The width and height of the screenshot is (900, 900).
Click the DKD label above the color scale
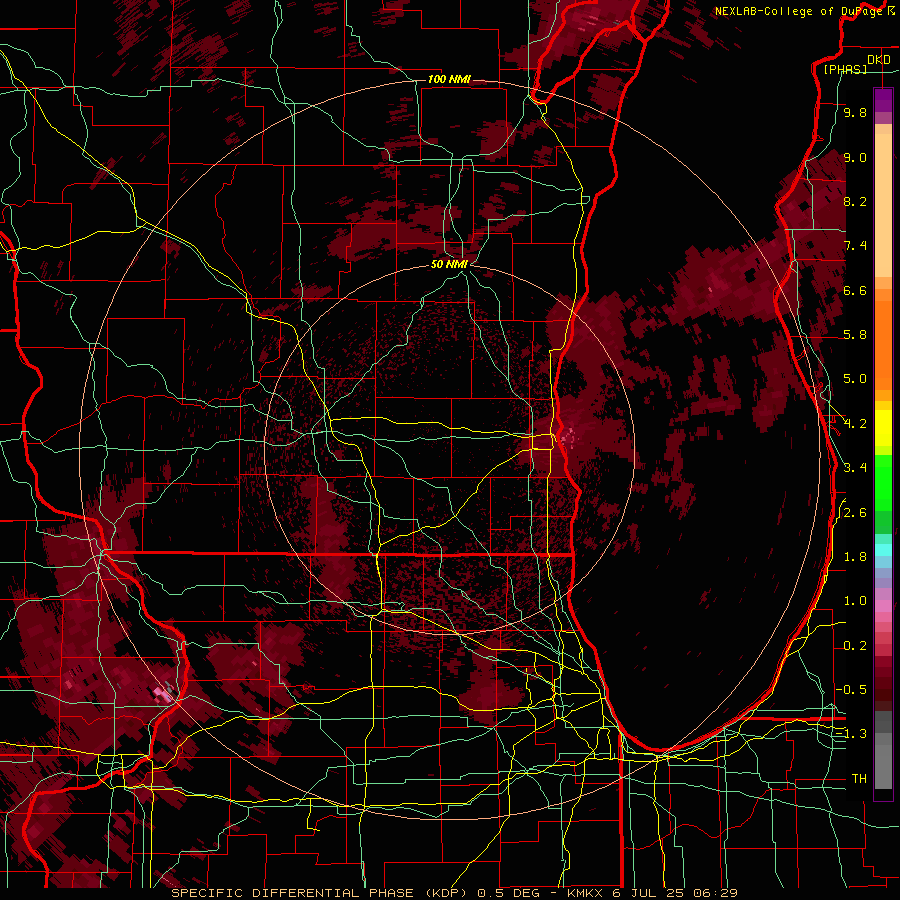879,60
